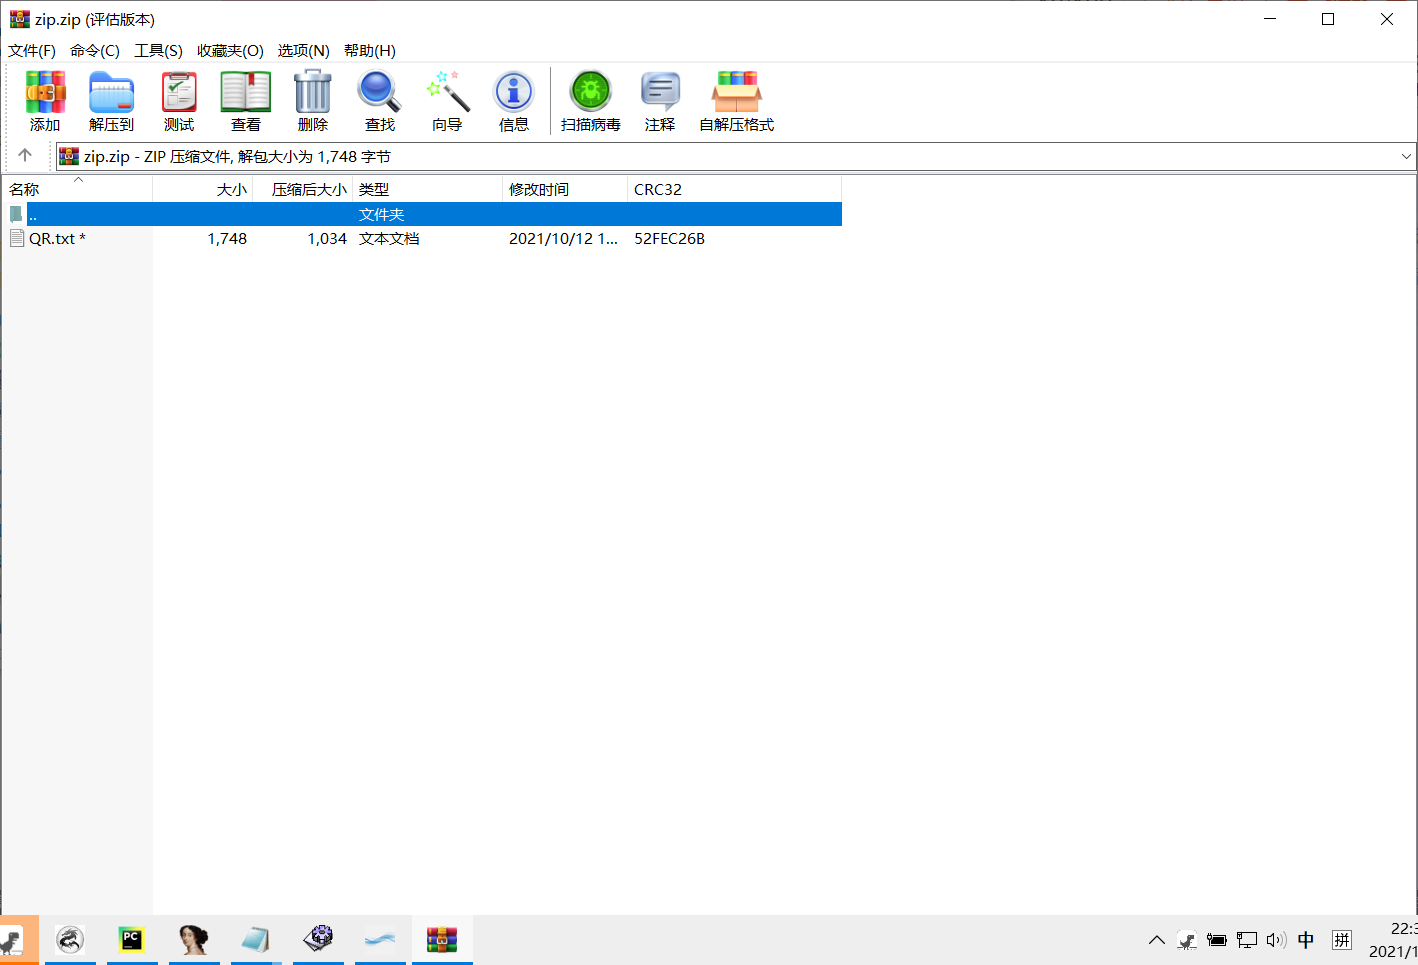The image size is (1418, 965).
Task: Expand the archive path dropdown
Action: [1406, 156]
